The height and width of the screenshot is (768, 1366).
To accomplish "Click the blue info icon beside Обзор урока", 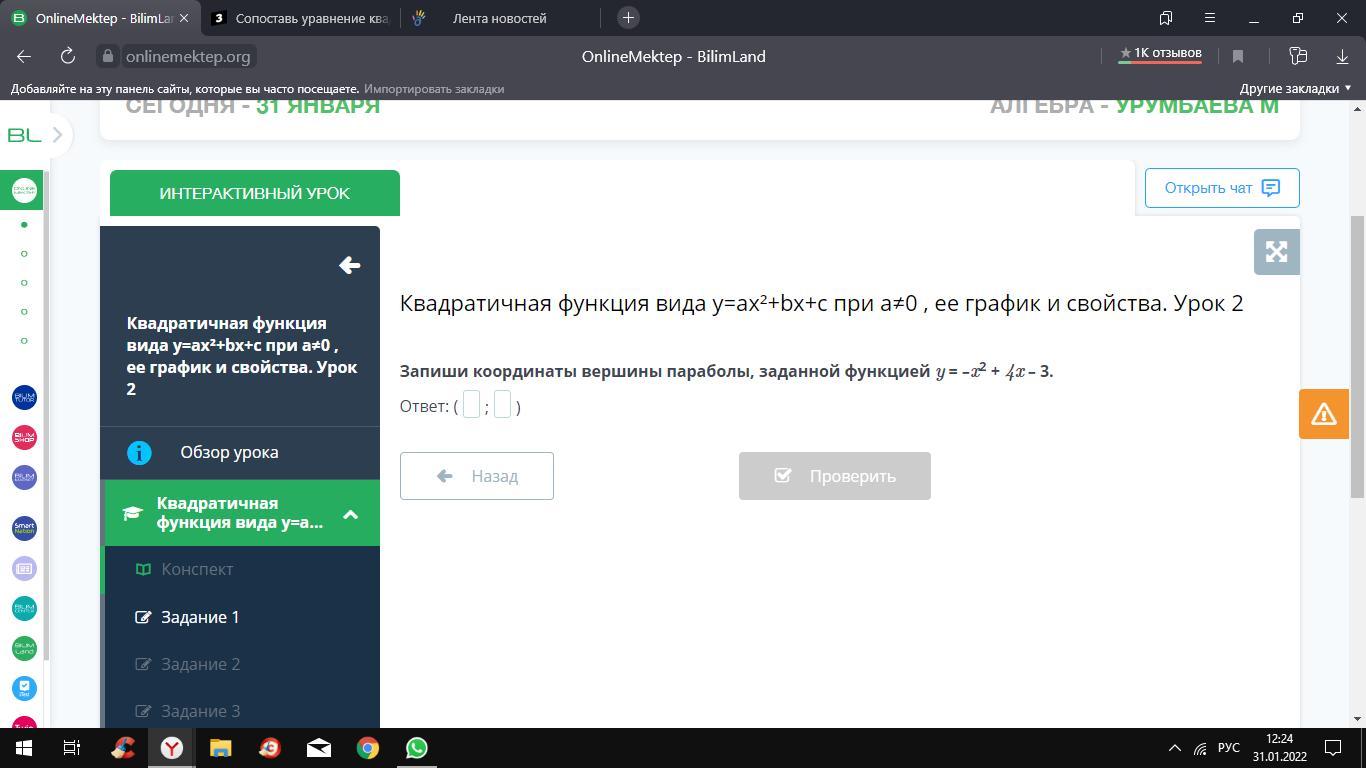I will tap(139, 453).
